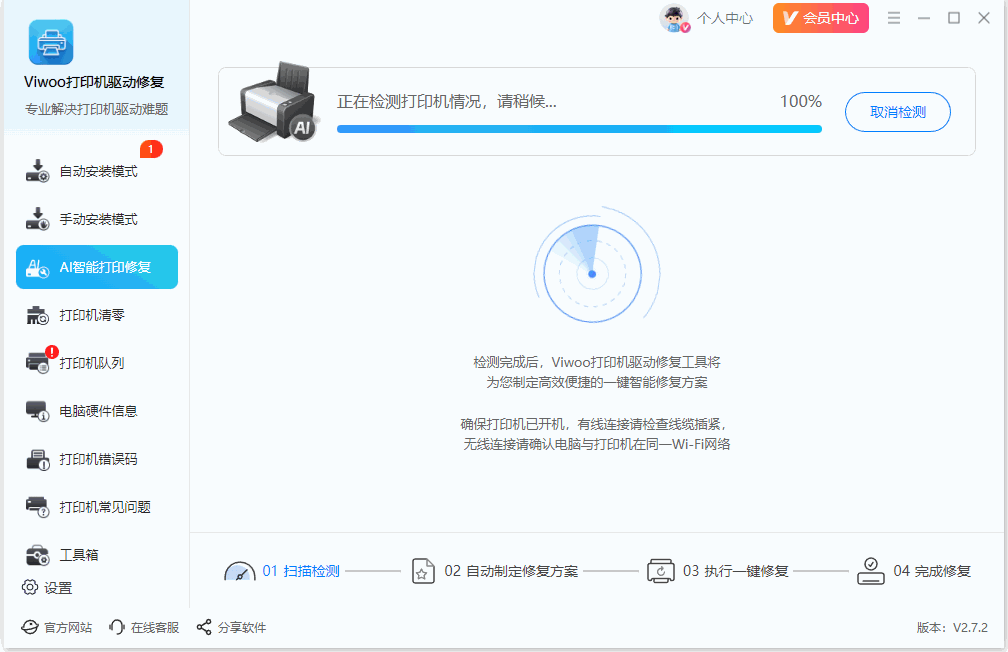1008x652 pixels.
Task: Click the AI printer illustration
Action: click(x=273, y=101)
